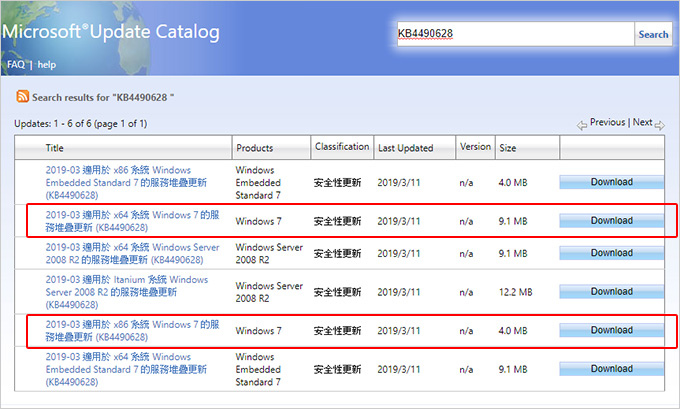The height and width of the screenshot is (409, 680).
Task: Open the help link
Action: [x=47, y=65]
